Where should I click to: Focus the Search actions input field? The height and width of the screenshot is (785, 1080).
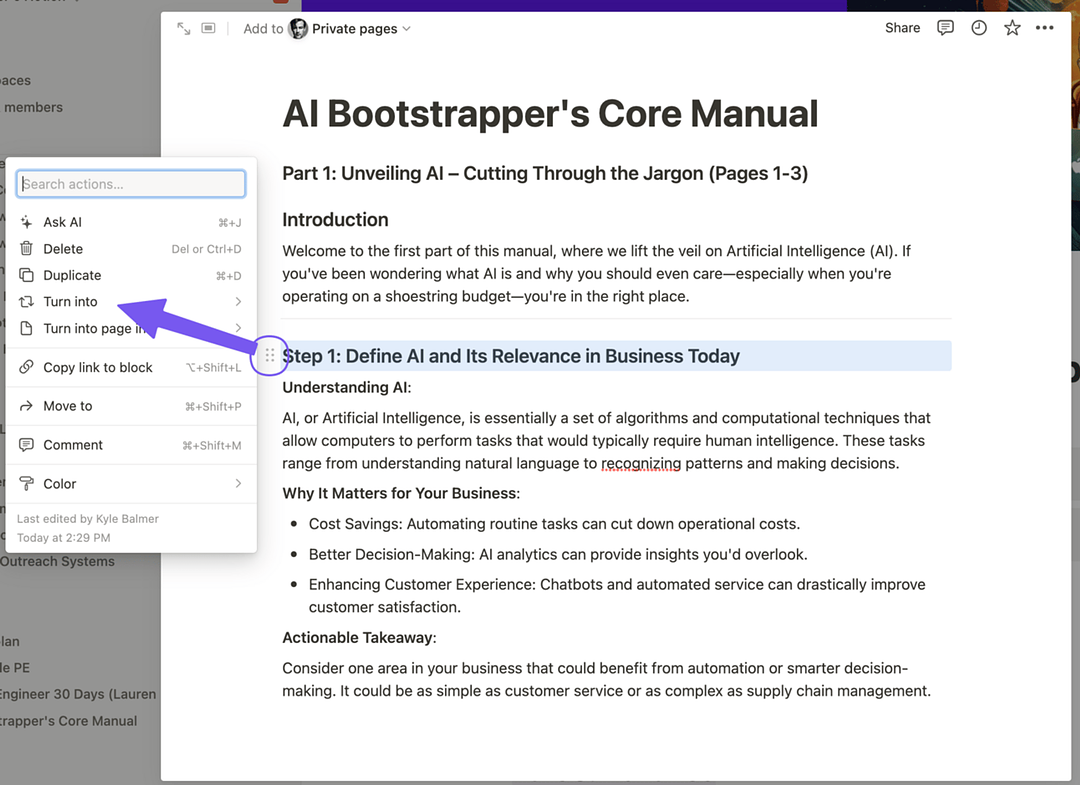(x=131, y=184)
